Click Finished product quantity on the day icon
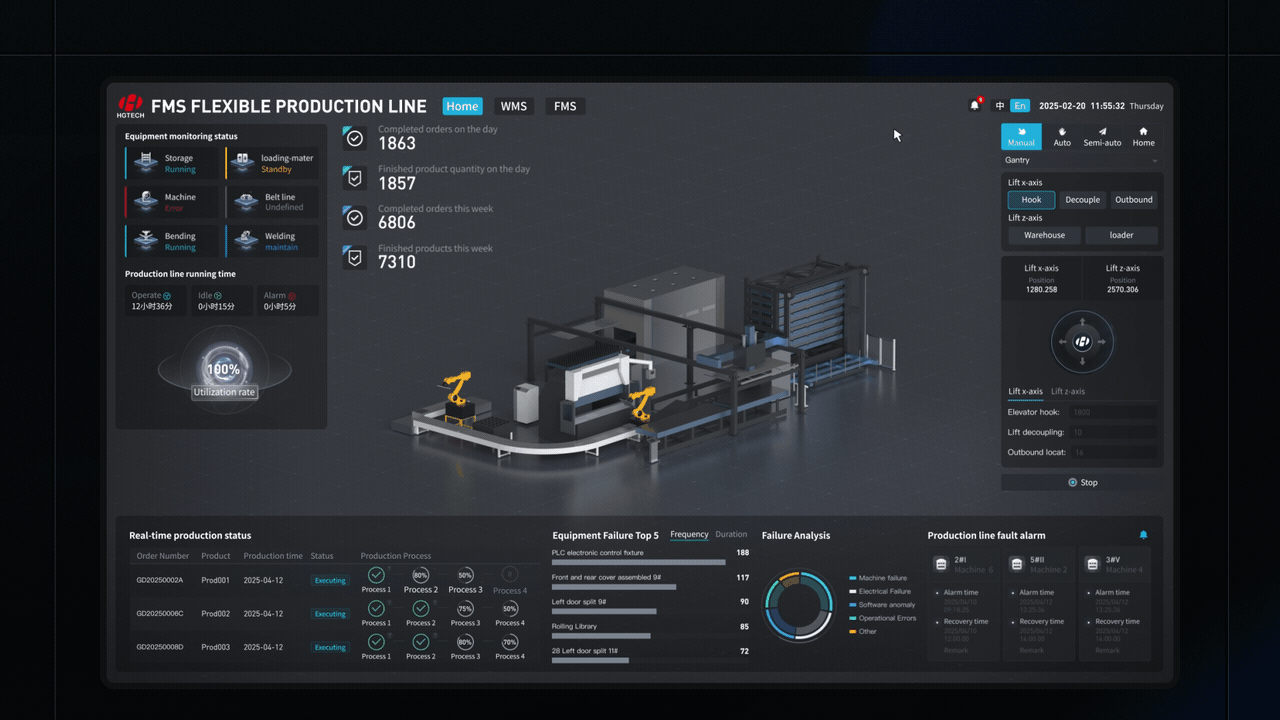 354,178
